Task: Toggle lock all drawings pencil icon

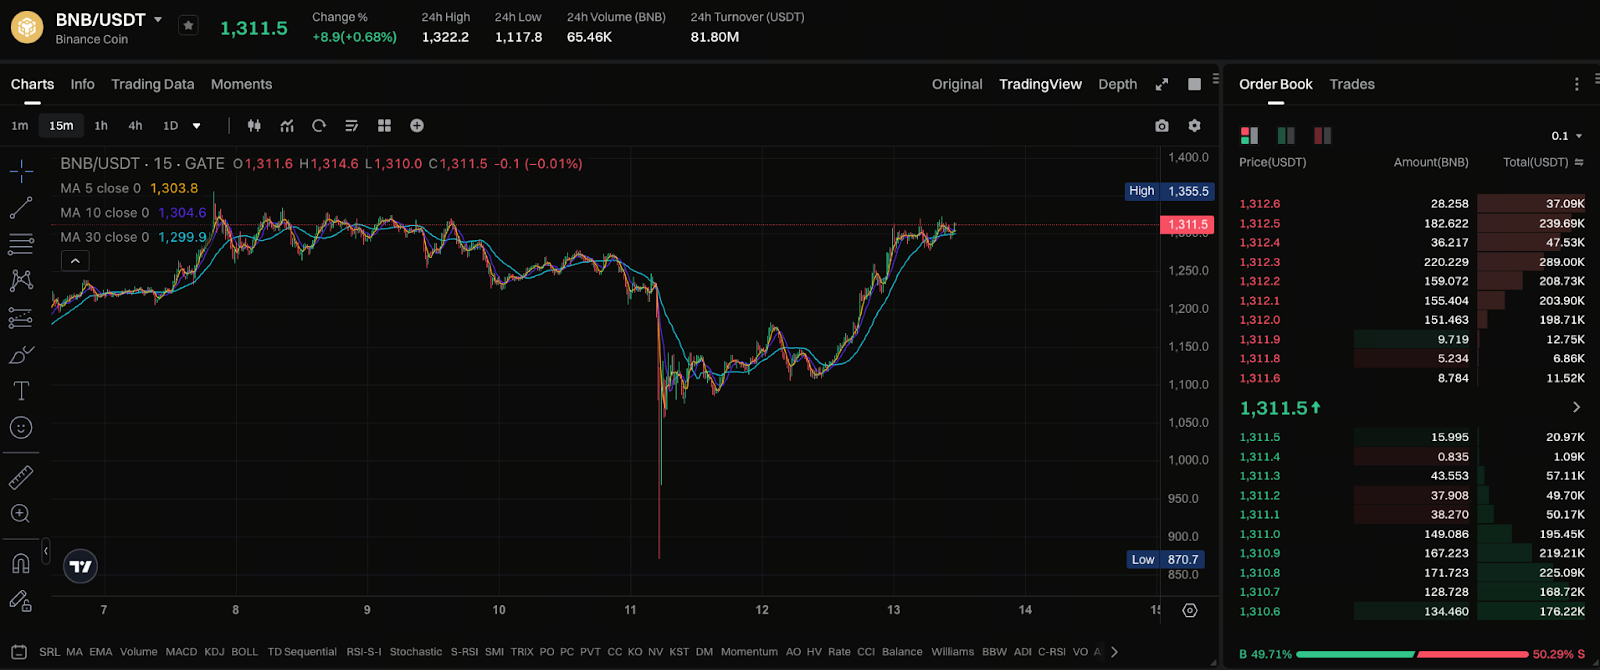Action: 21,601
